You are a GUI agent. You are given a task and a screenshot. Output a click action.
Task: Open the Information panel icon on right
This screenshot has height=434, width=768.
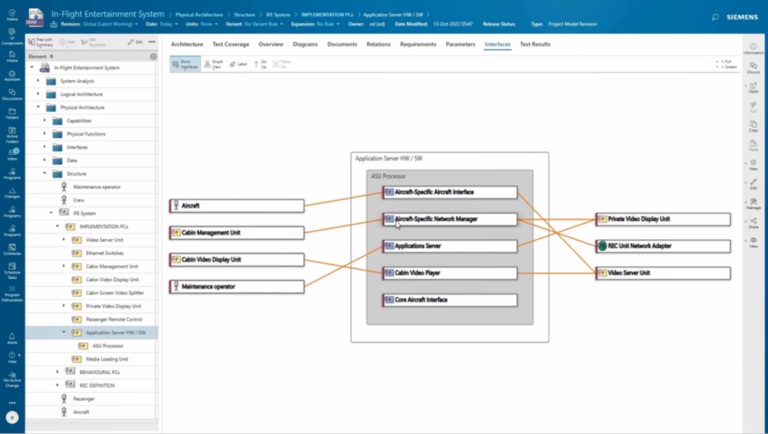[x=753, y=49]
